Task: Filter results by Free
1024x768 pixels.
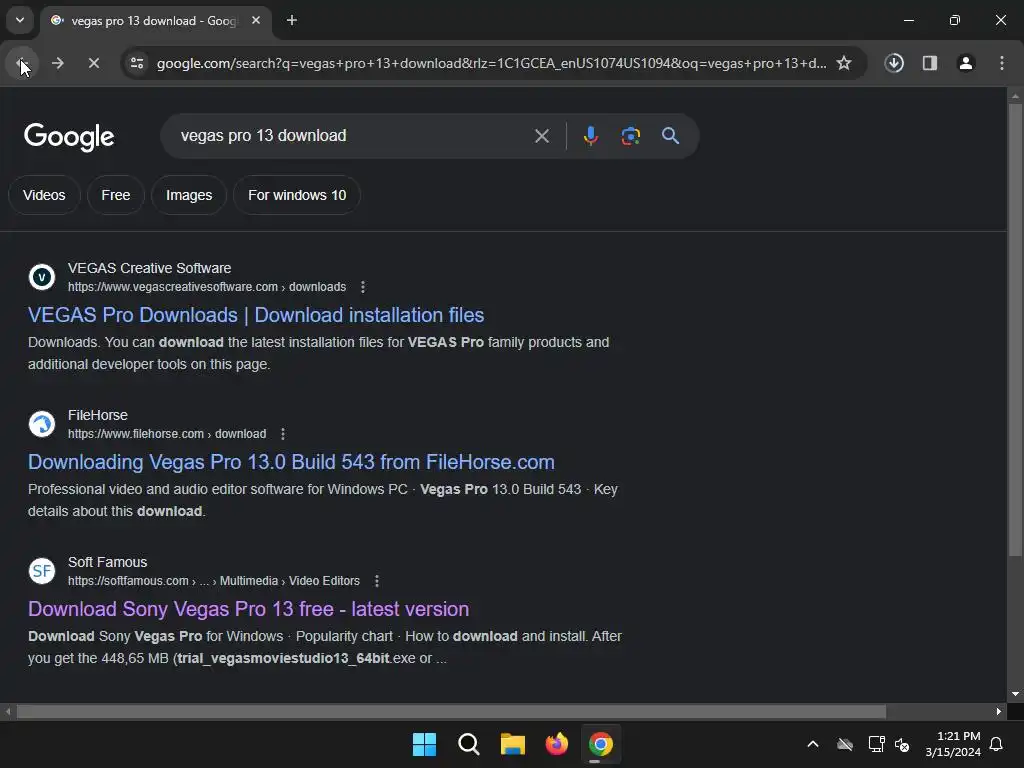Action: pos(116,195)
